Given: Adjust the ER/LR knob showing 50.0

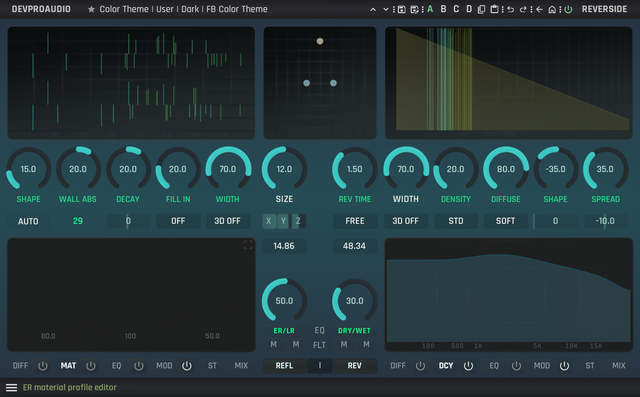Looking at the screenshot, I should pyautogui.click(x=284, y=301).
